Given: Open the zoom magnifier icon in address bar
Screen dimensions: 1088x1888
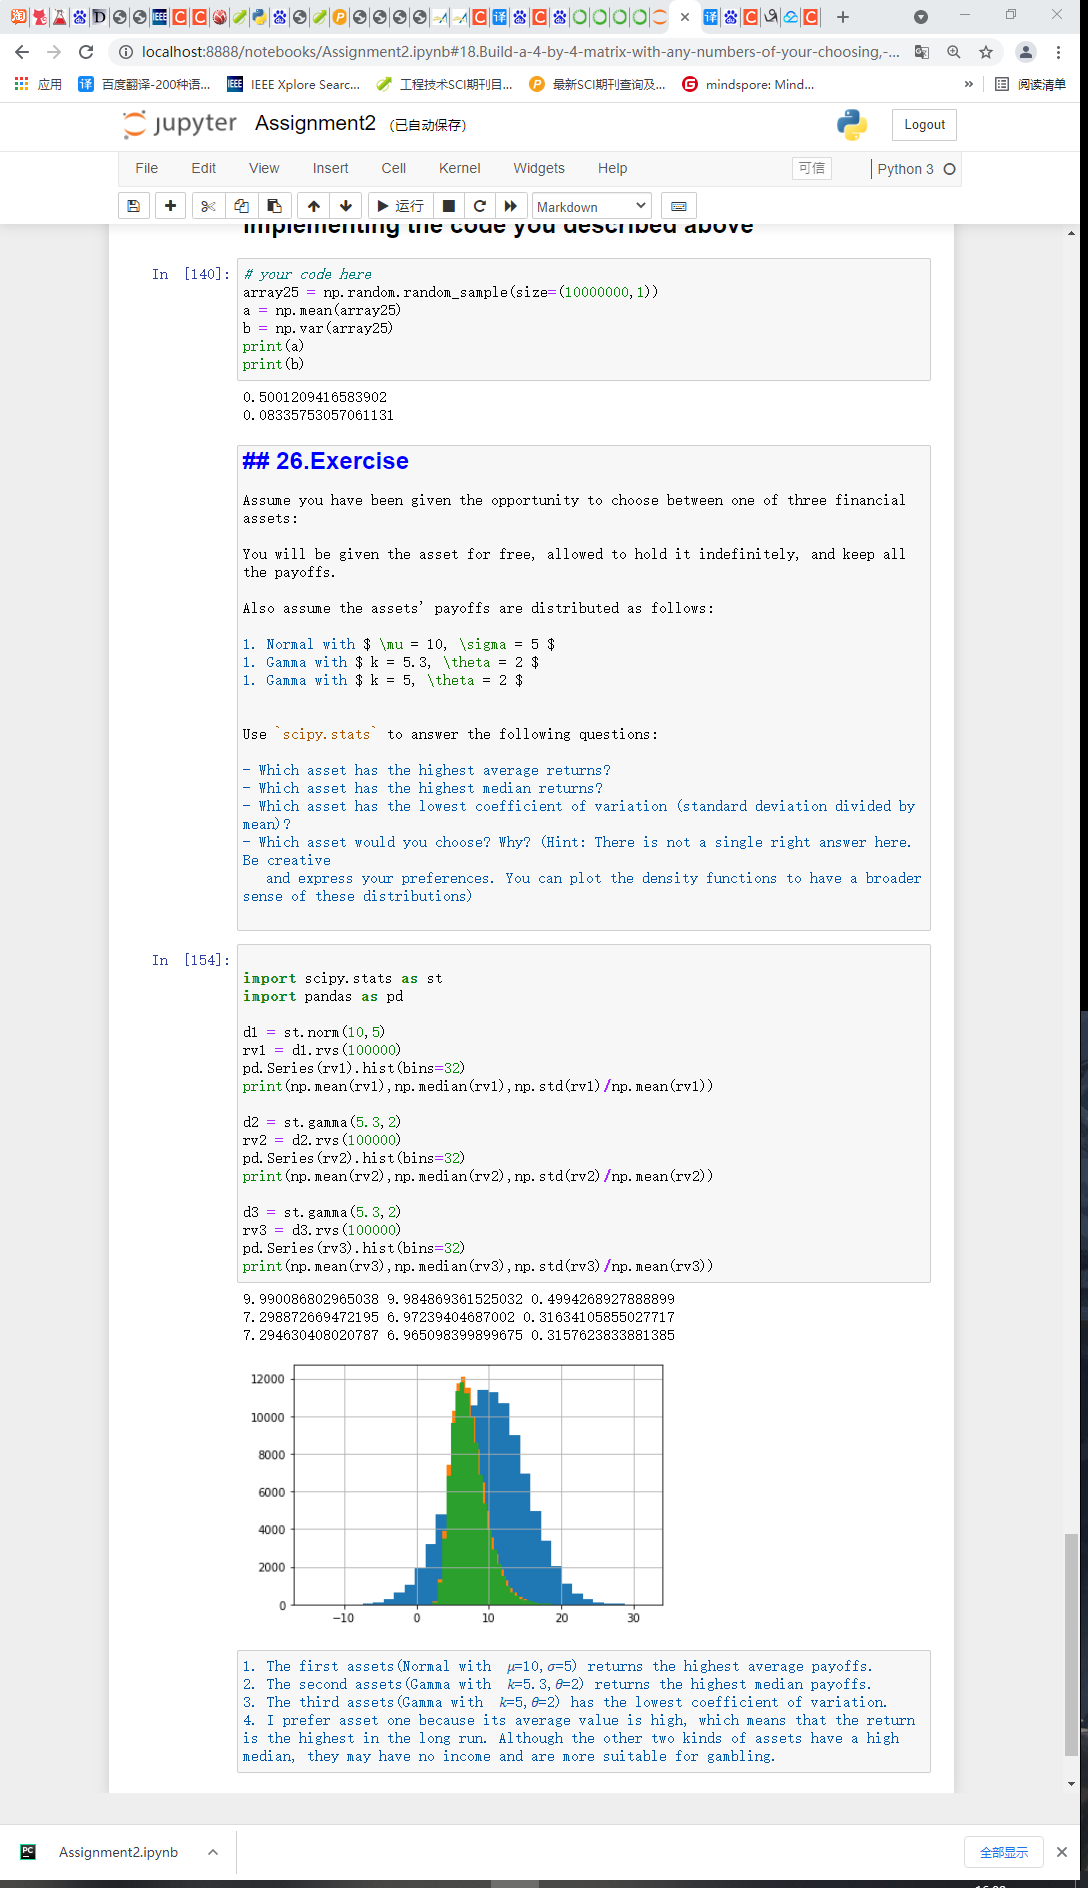Looking at the screenshot, I should (954, 52).
